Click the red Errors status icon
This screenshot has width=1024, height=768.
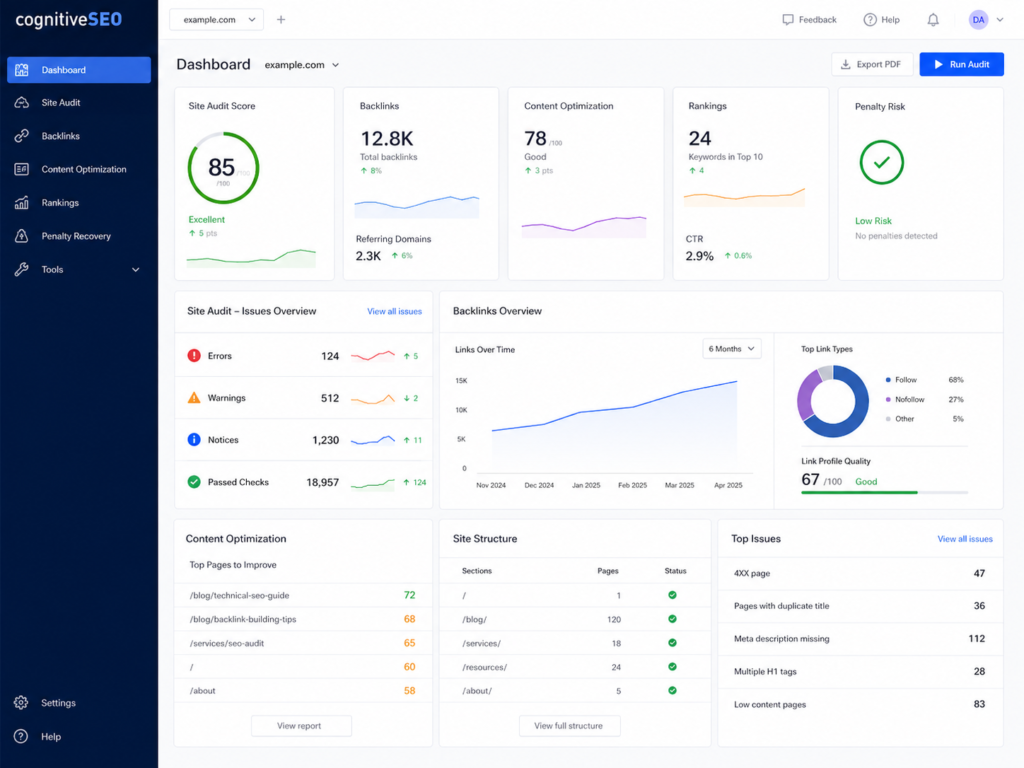click(194, 356)
